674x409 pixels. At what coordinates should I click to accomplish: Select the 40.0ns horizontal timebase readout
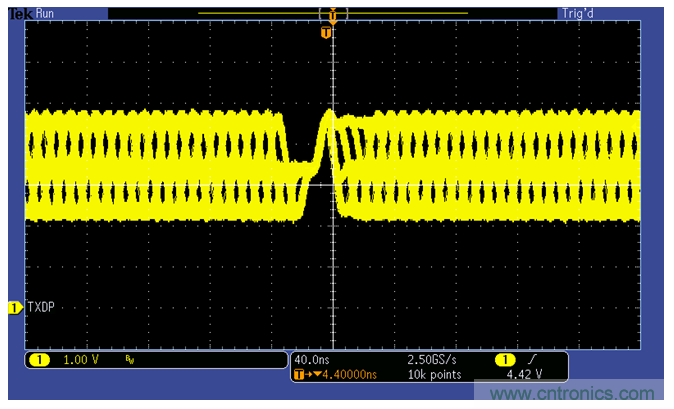click(313, 359)
